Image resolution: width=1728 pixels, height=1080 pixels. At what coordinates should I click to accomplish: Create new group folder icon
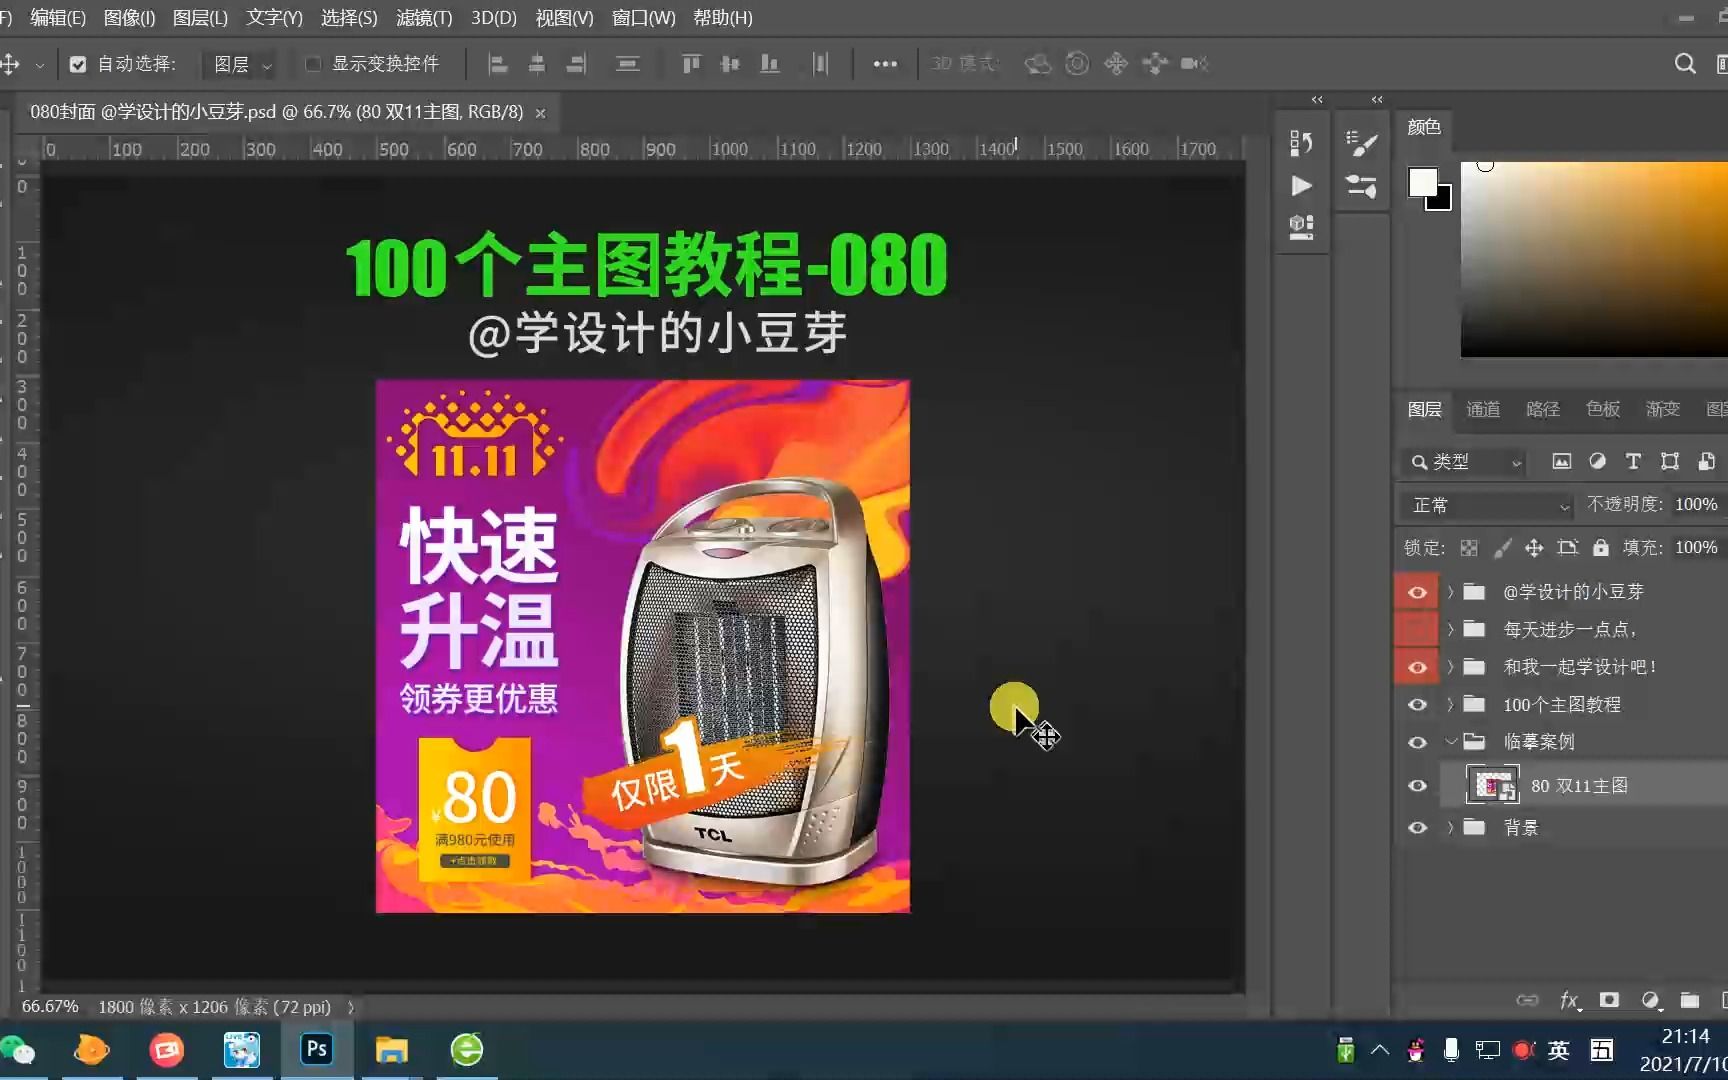(1690, 1000)
